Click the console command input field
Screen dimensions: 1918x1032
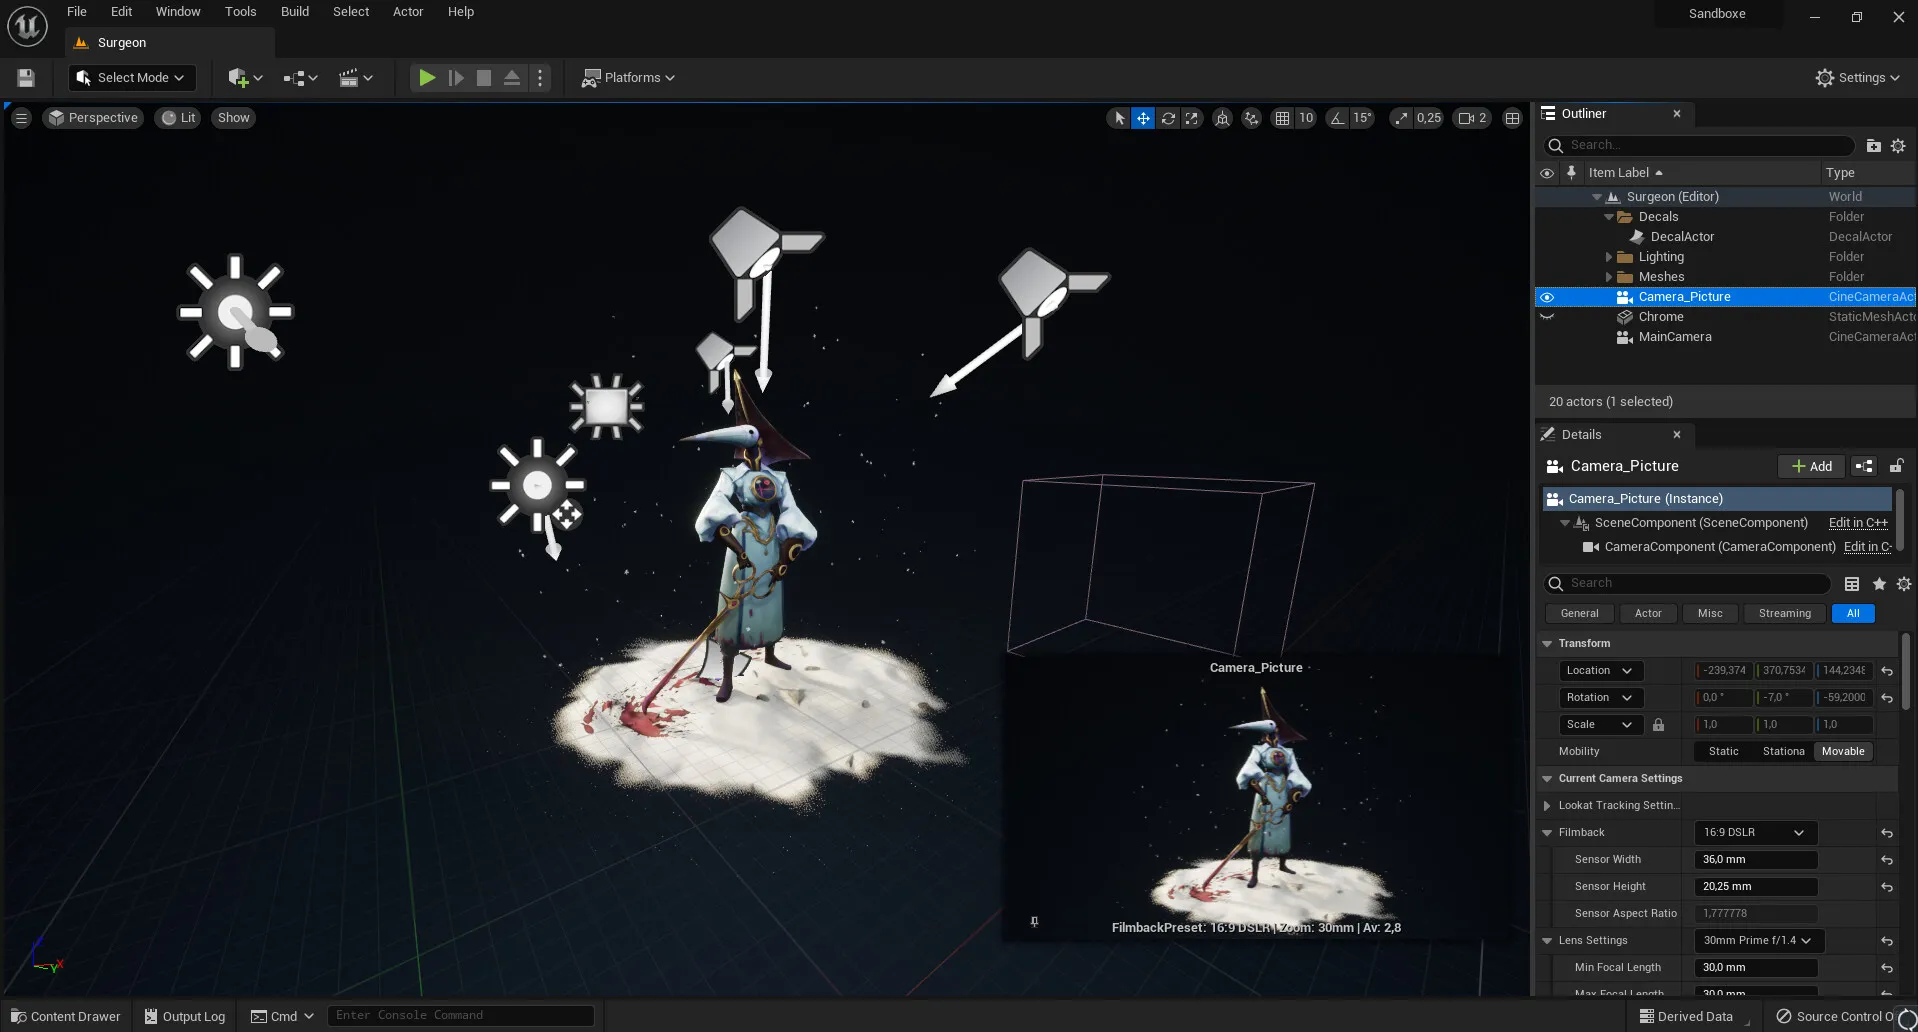tap(460, 1016)
